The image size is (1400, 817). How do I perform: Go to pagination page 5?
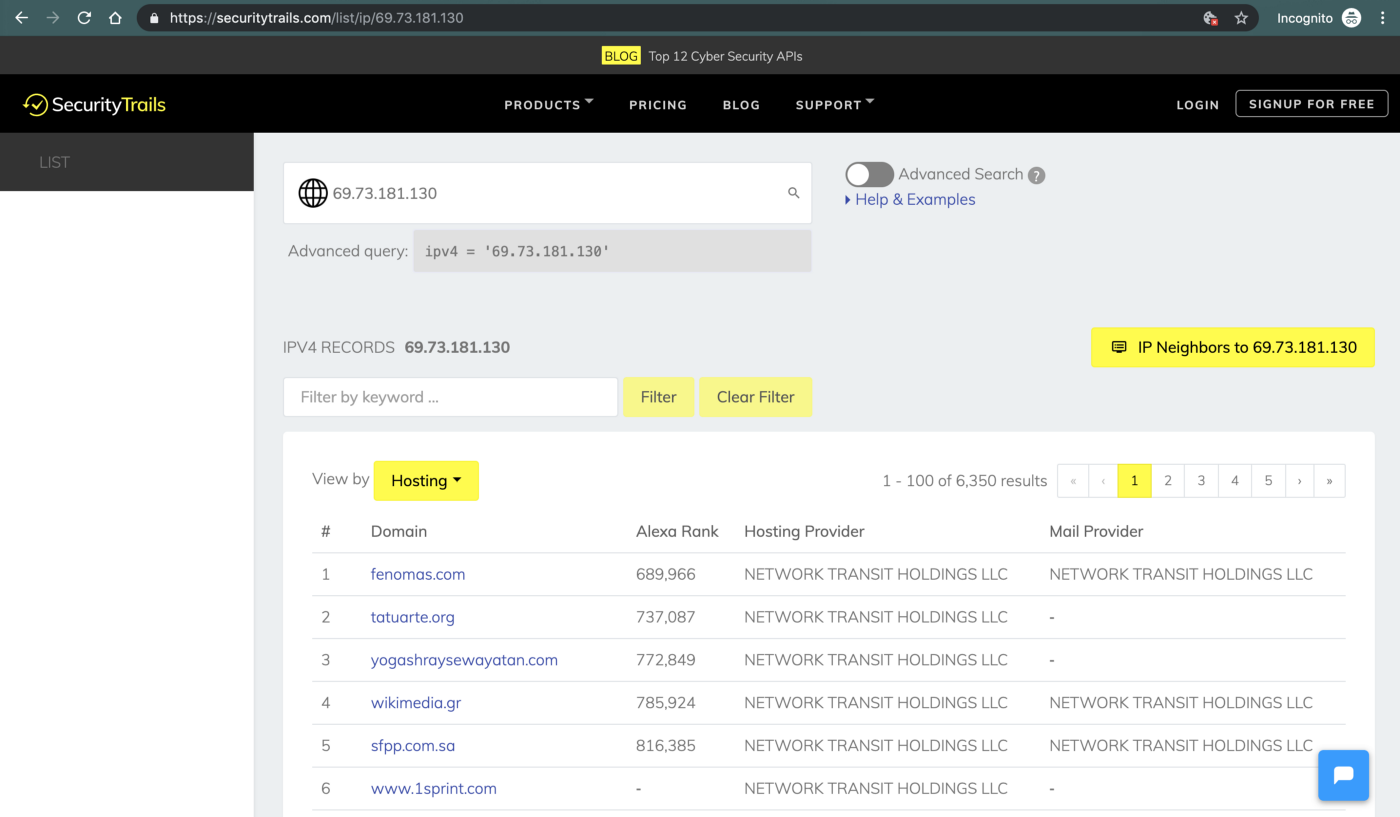[x=1268, y=481]
